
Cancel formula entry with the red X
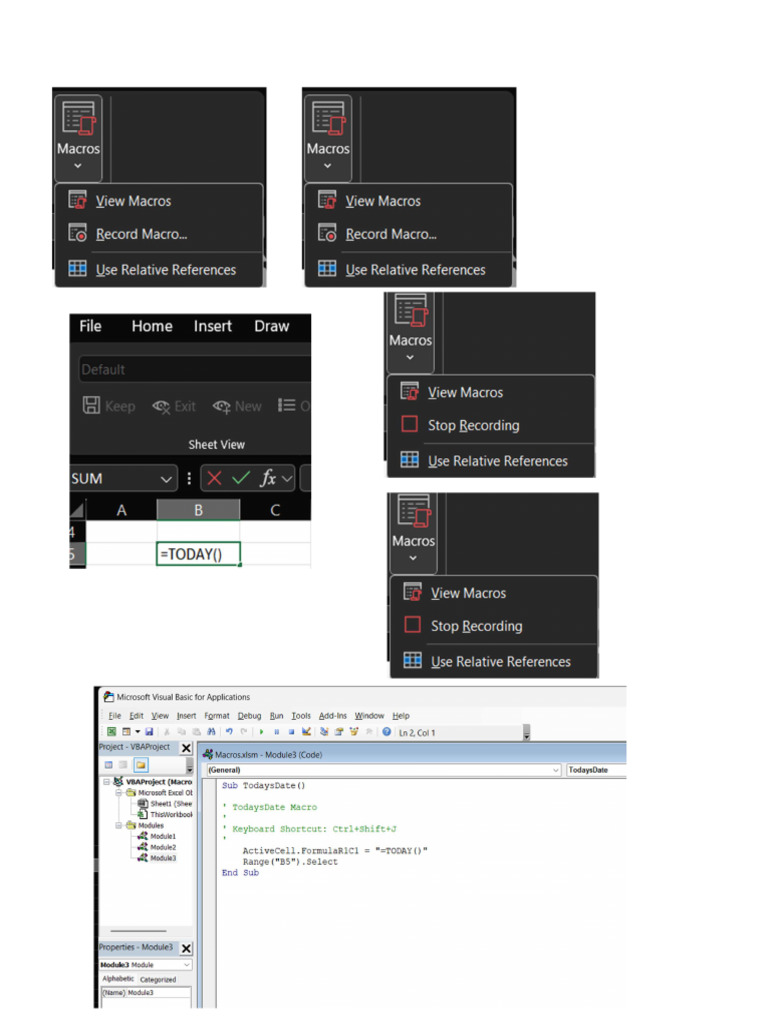click(x=214, y=478)
